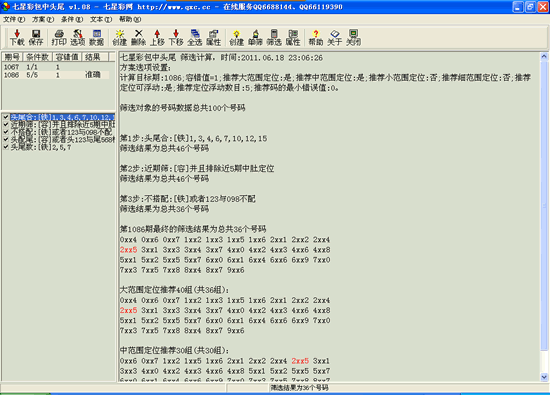
Task: Click the 属性 icon next to 筛选
Action: (293, 37)
